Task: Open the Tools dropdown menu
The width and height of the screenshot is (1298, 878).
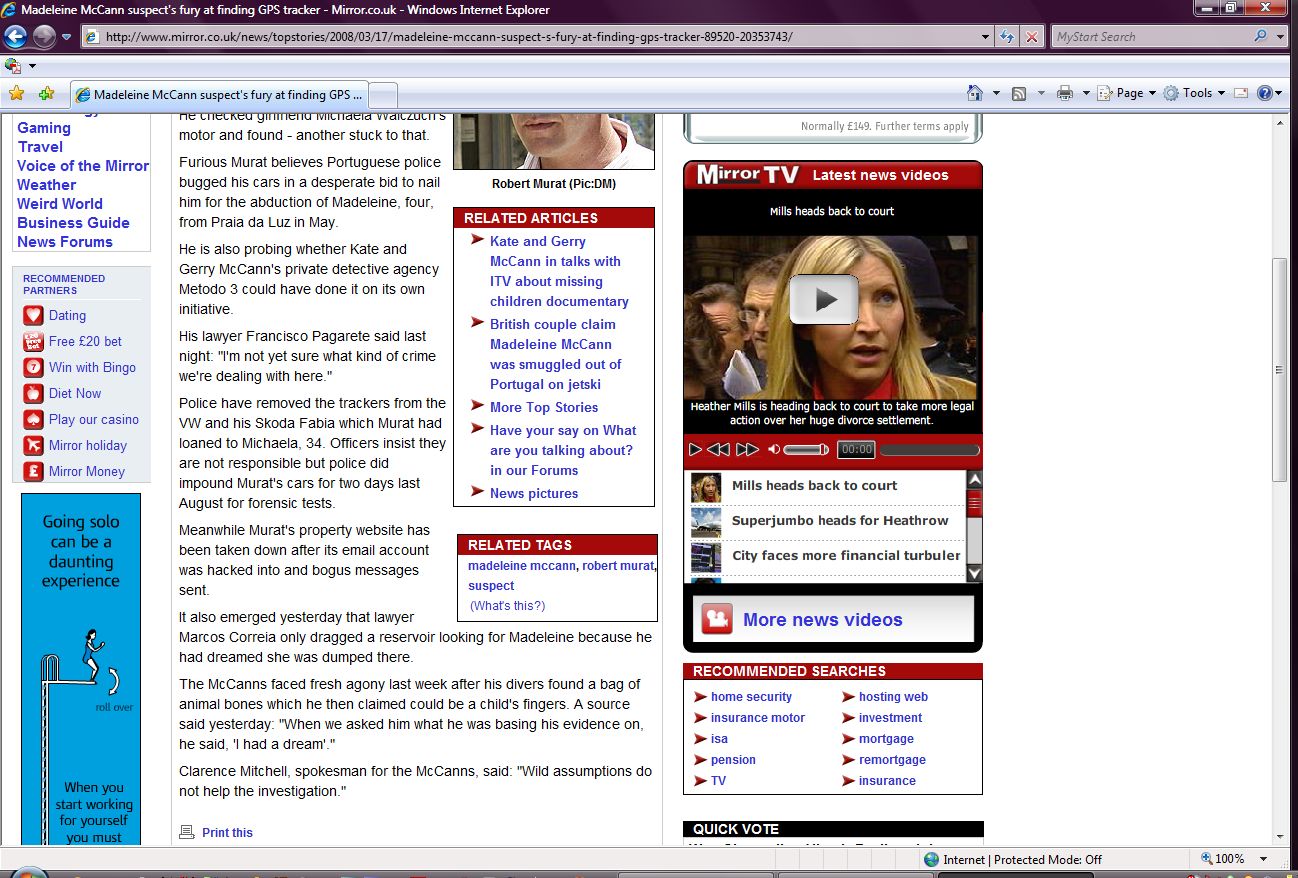Action: (x=1195, y=93)
